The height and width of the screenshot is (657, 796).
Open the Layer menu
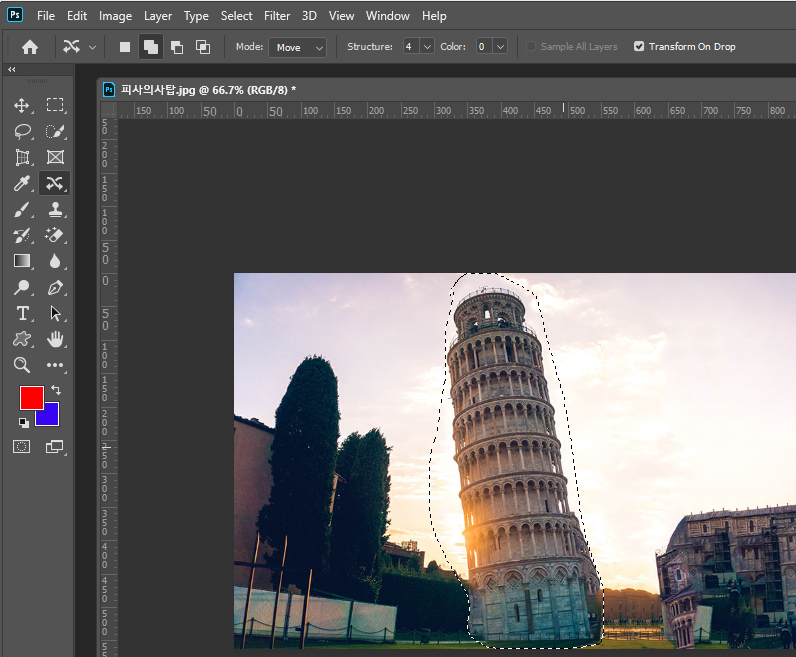[x=157, y=16]
